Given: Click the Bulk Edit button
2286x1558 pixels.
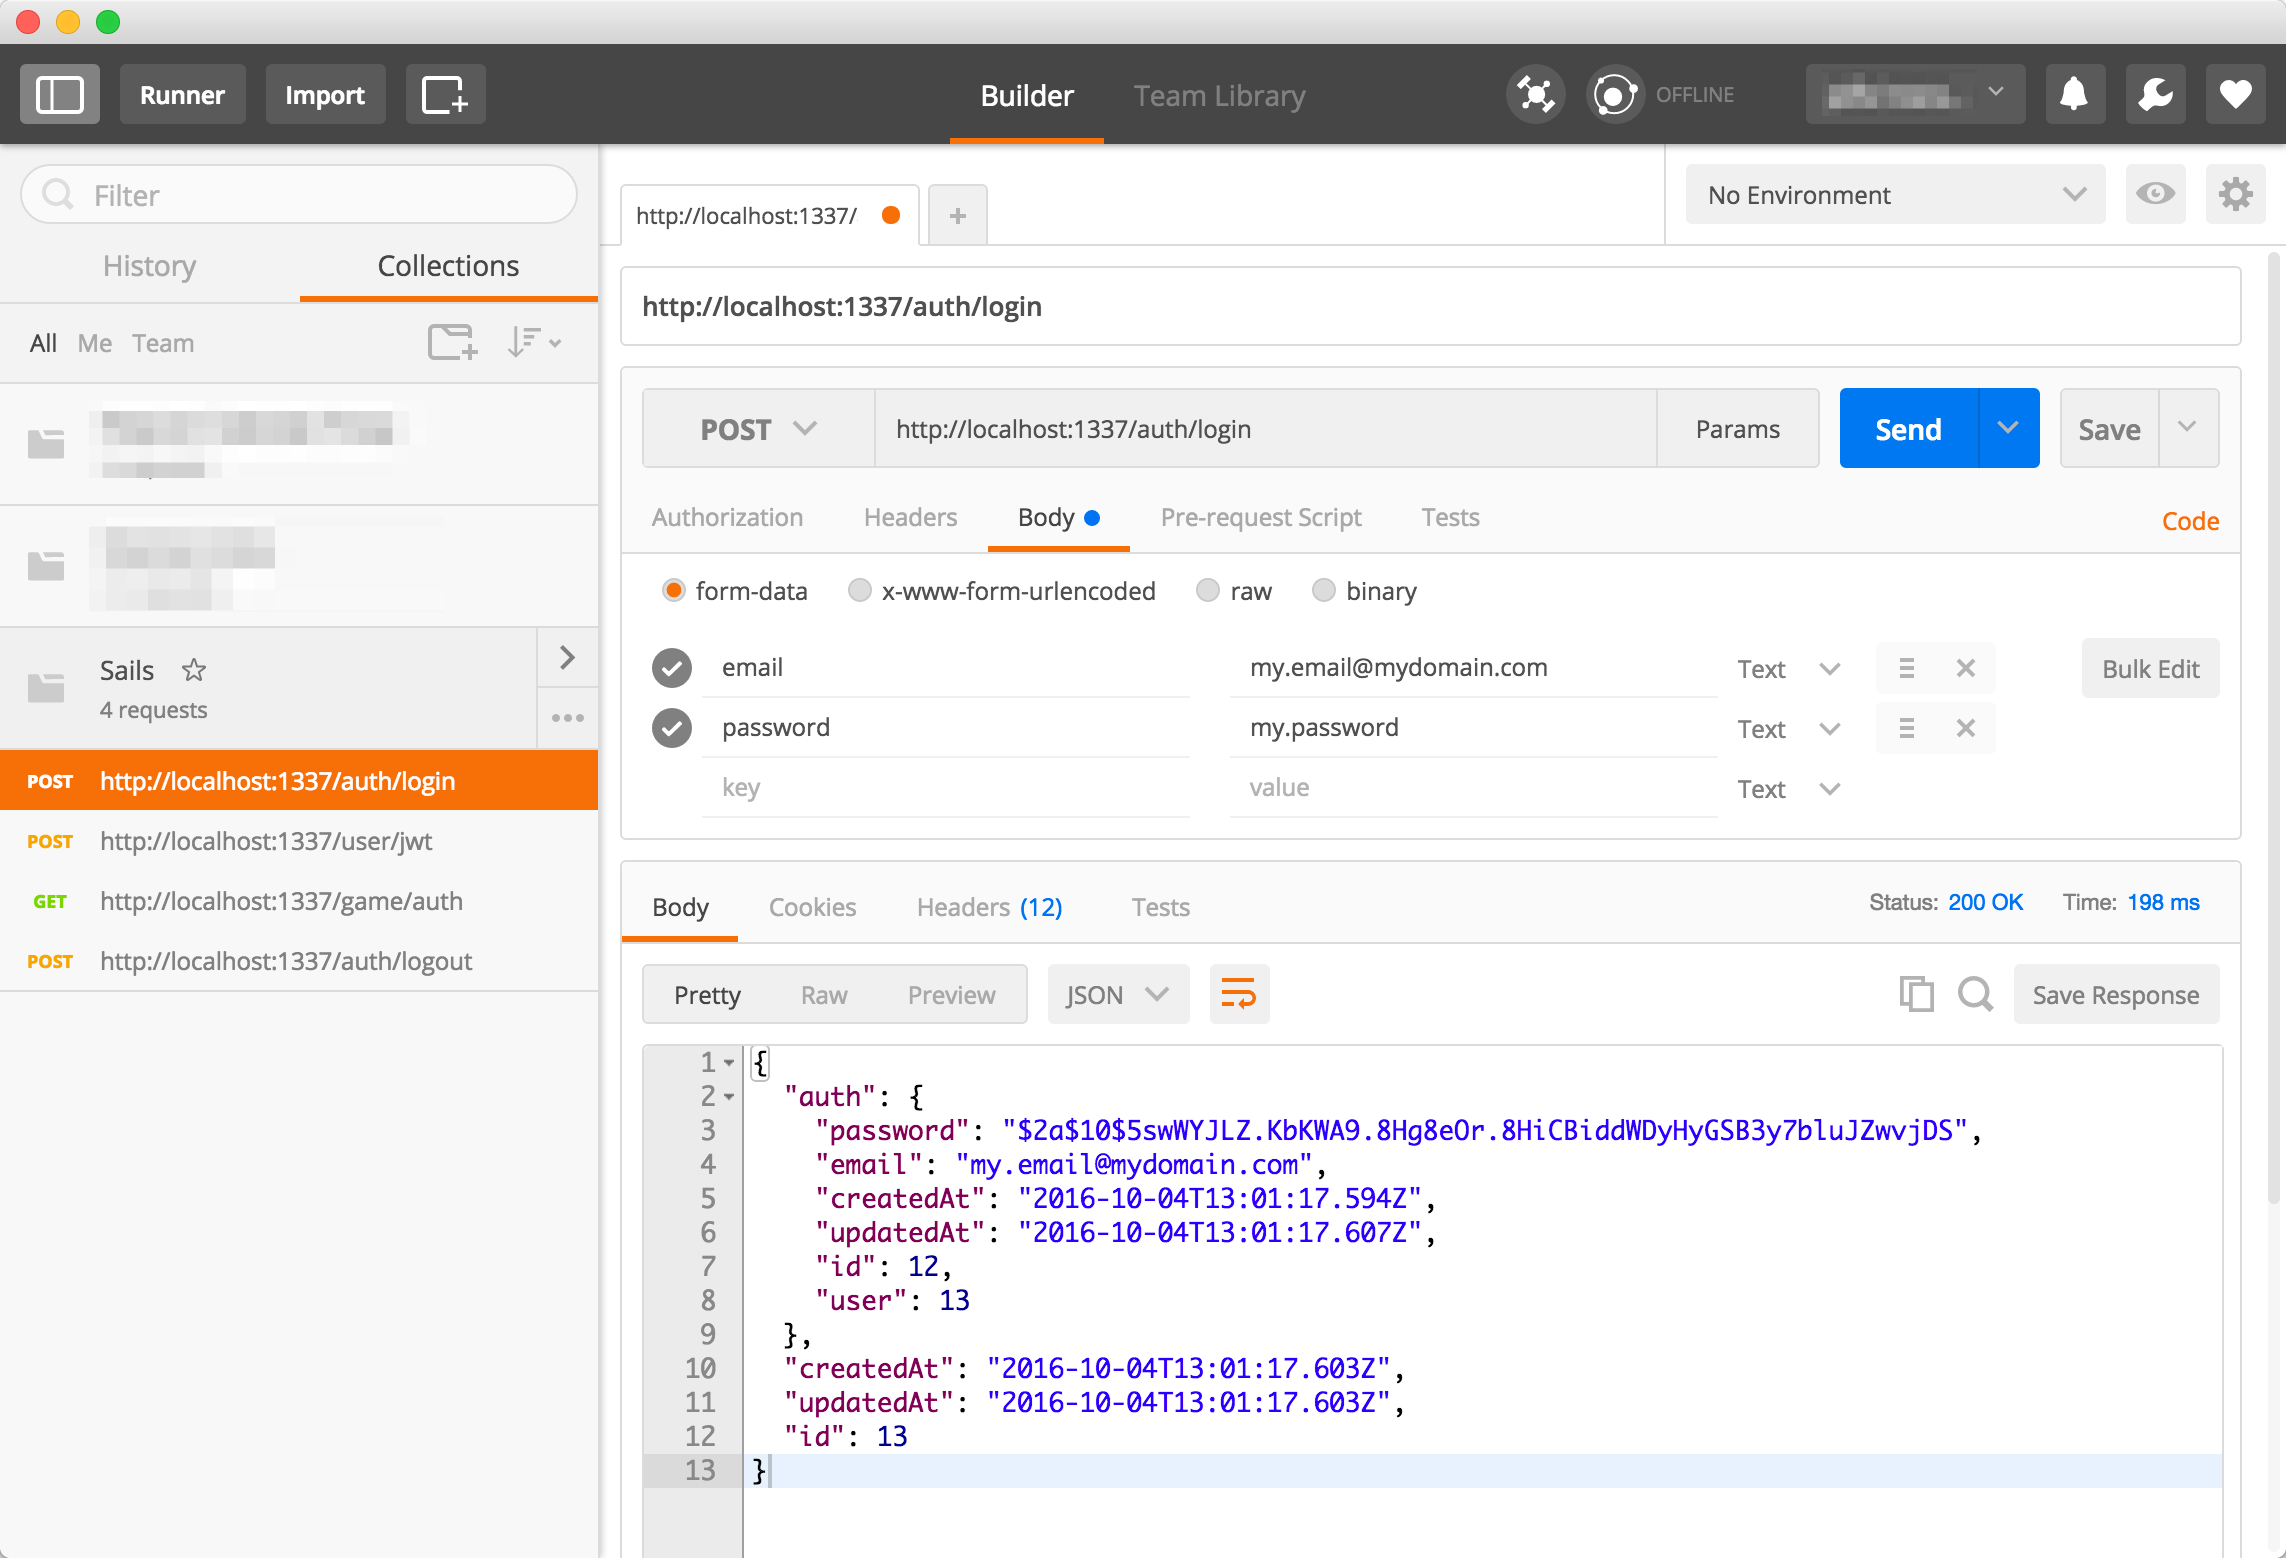Looking at the screenshot, I should click(x=2150, y=668).
